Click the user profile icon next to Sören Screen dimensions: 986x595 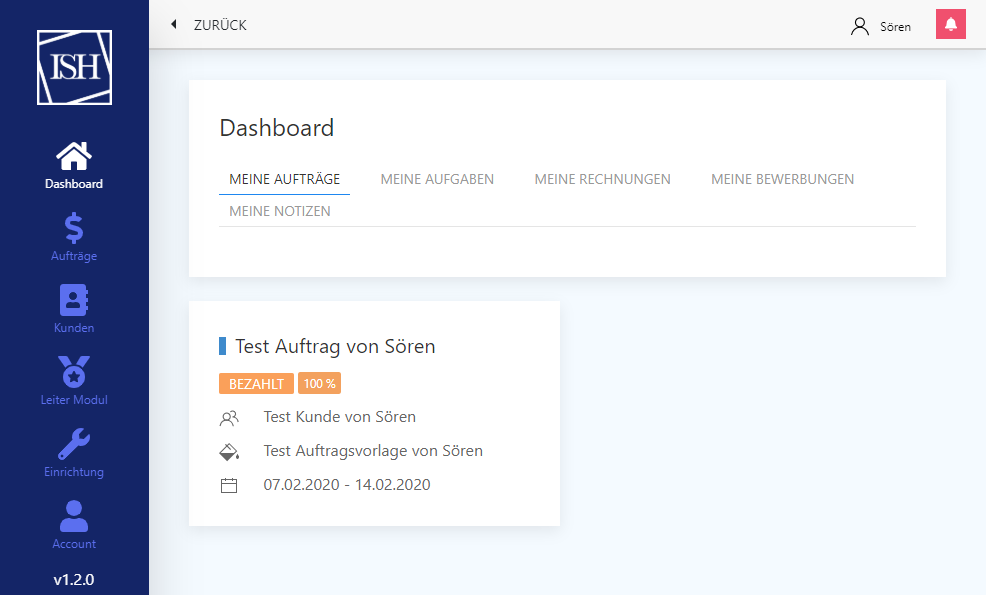click(x=860, y=26)
